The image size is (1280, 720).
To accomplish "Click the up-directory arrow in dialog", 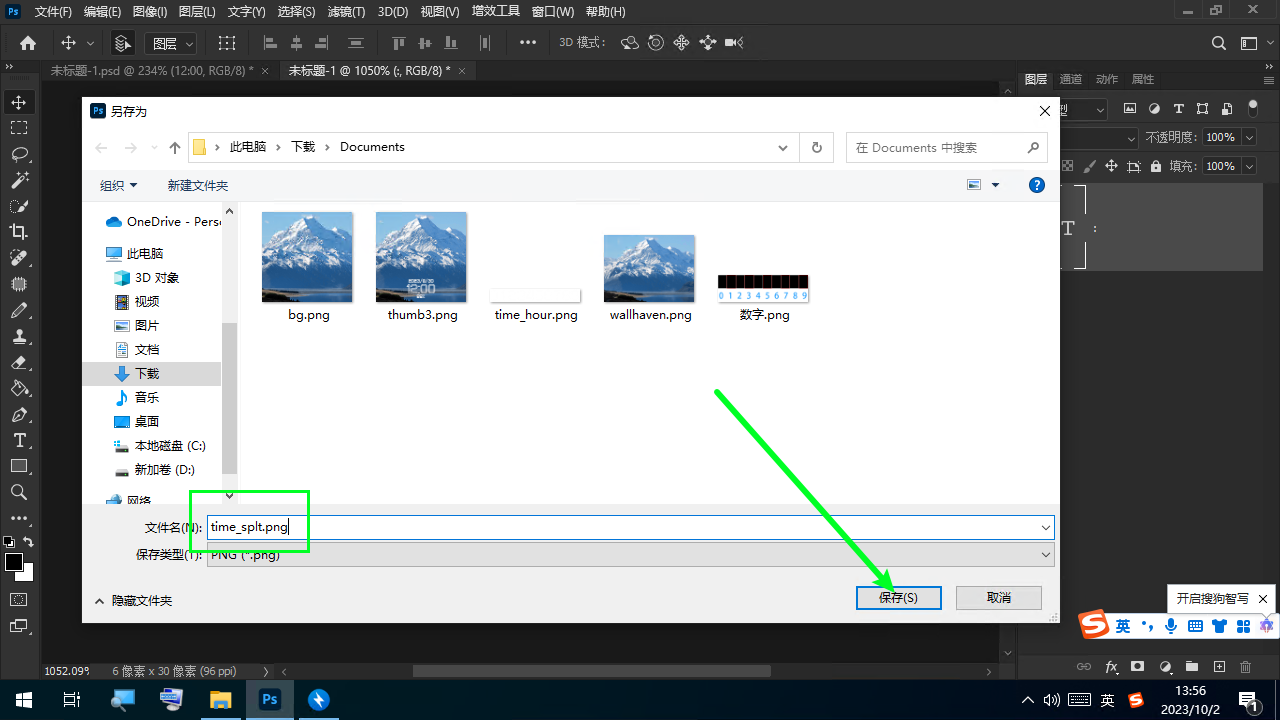I will 175,147.
